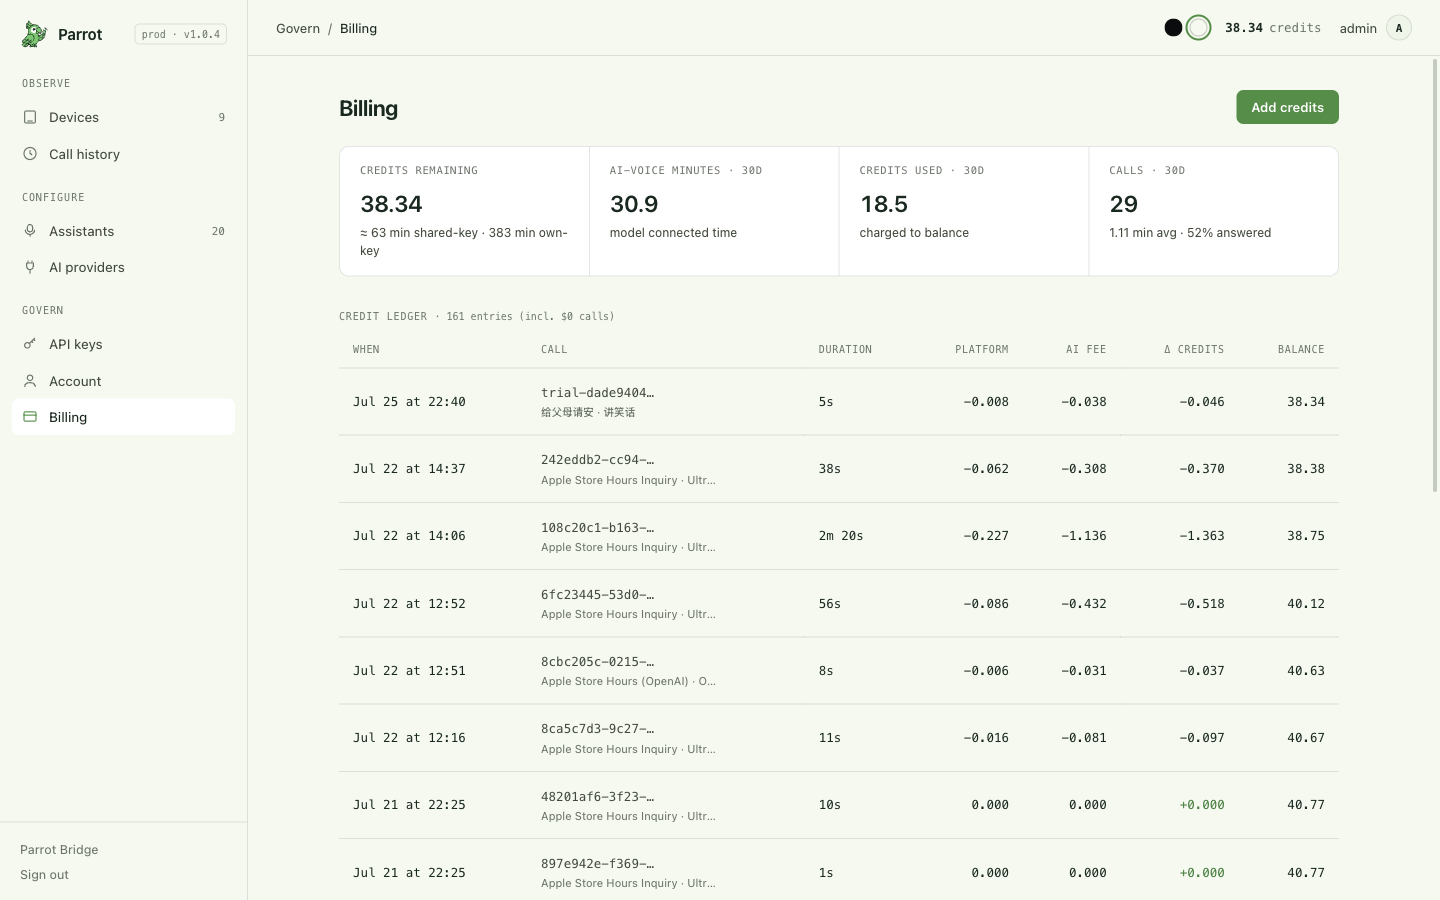Click the Account person icon

click(x=30, y=381)
